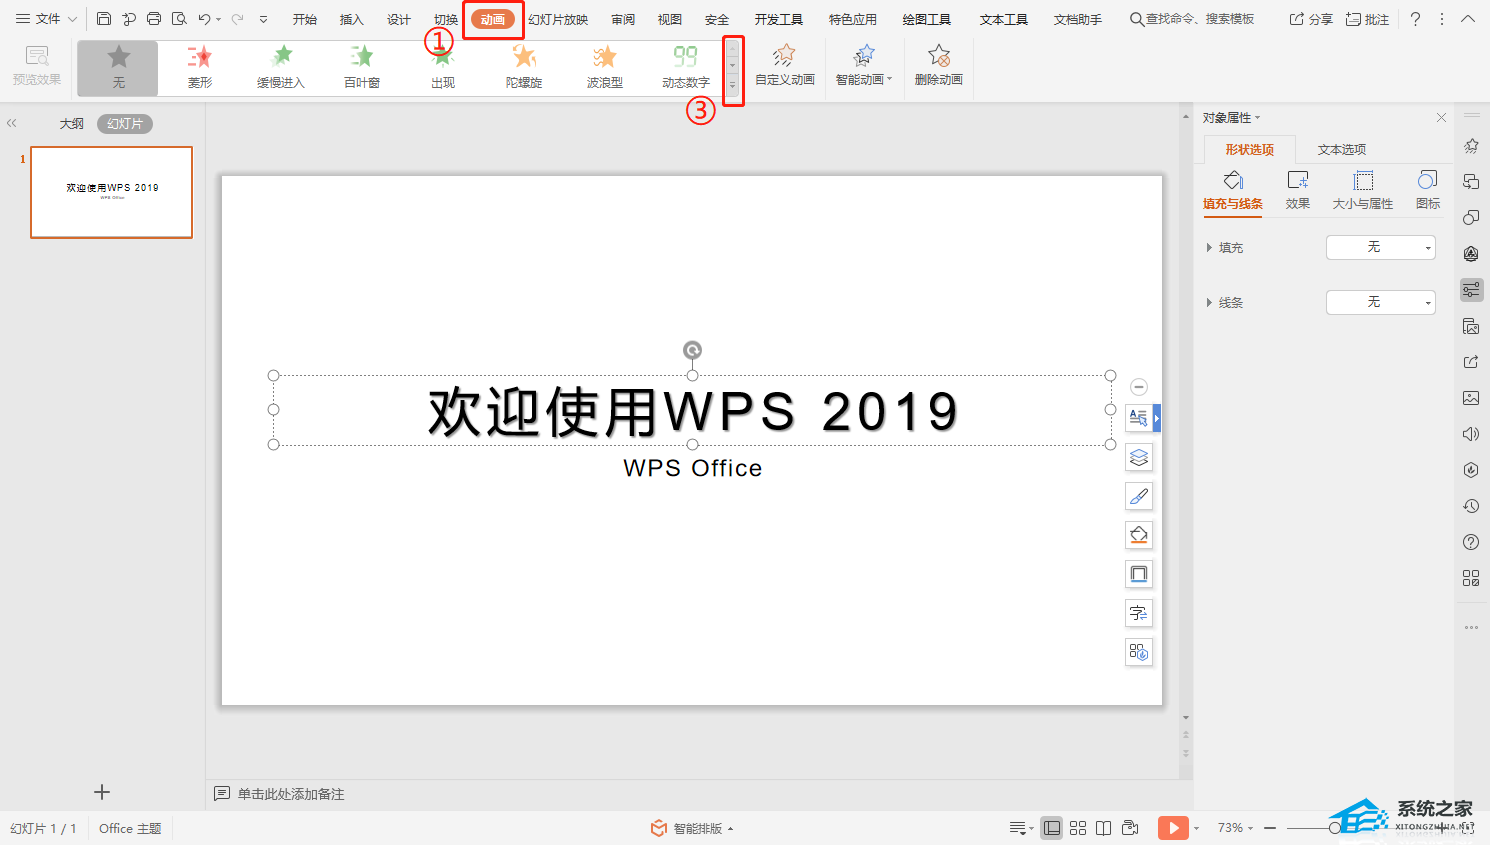Image resolution: width=1490 pixels, height=845 pixels.
Task: Apply the 缓慢进入 animation effect
Action: [x=281, y=68]
